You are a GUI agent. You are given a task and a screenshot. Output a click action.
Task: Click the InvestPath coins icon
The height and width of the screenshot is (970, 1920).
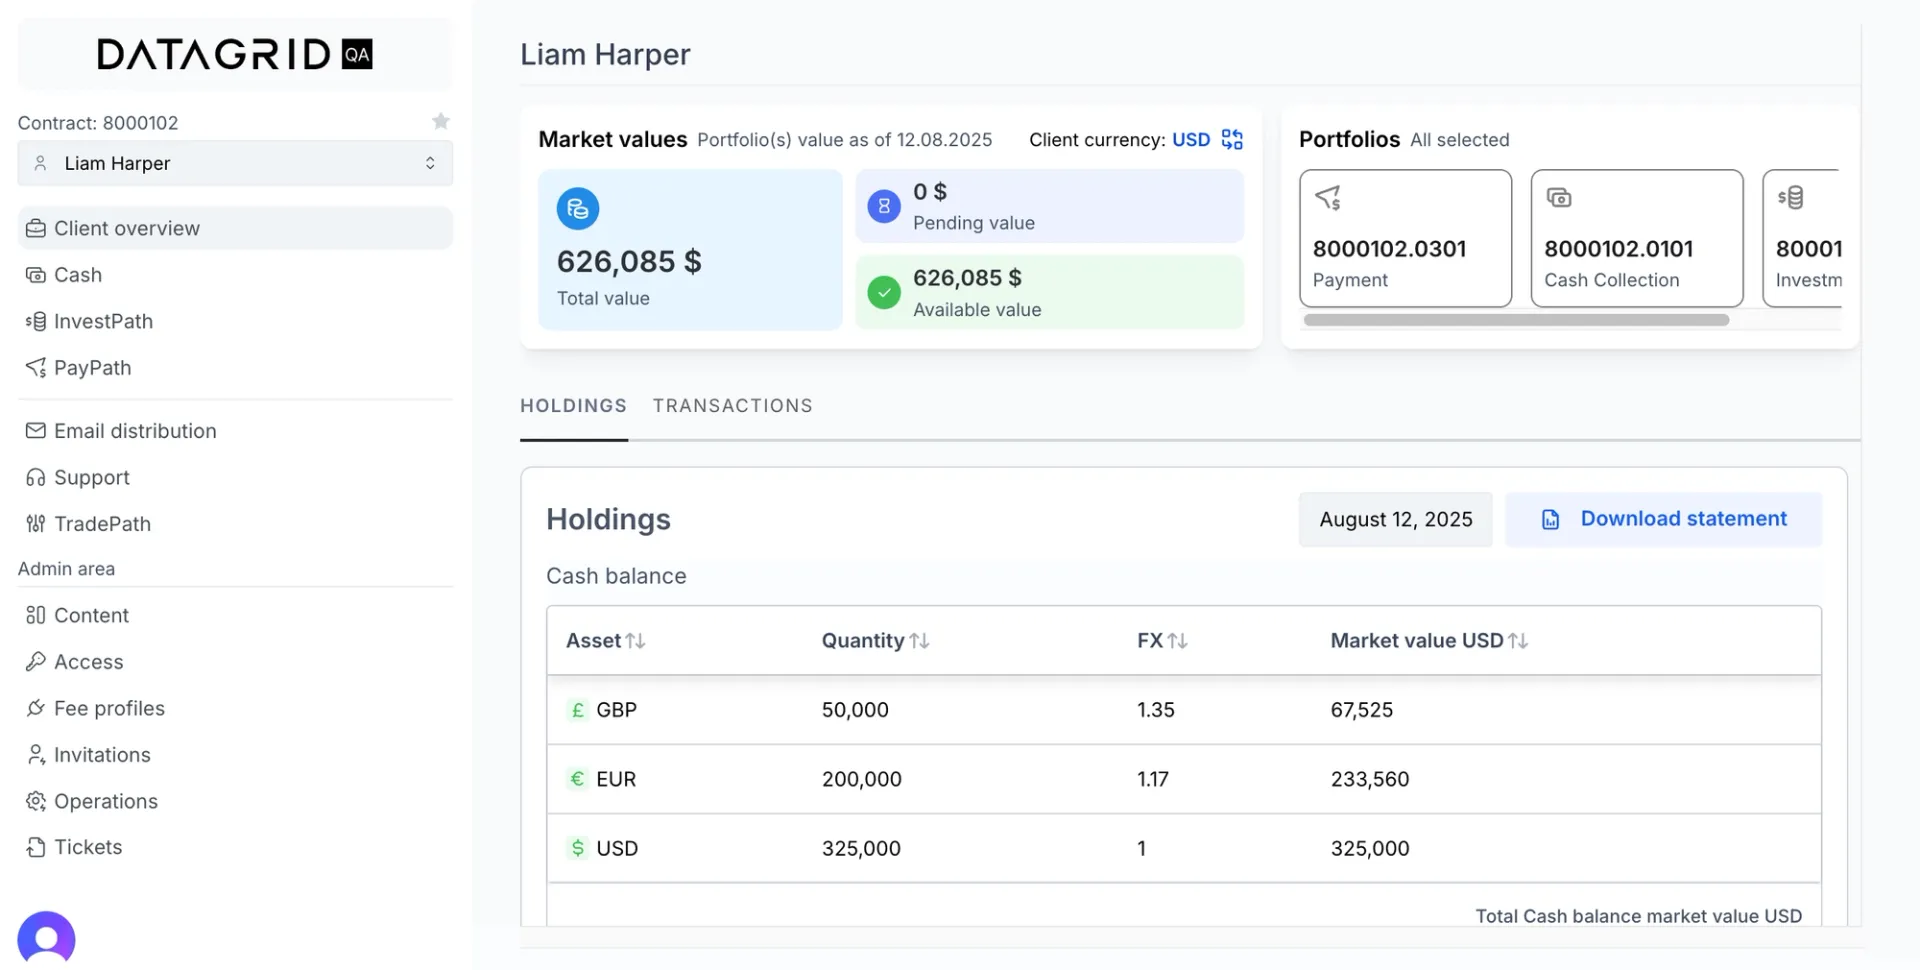point(36,321)
